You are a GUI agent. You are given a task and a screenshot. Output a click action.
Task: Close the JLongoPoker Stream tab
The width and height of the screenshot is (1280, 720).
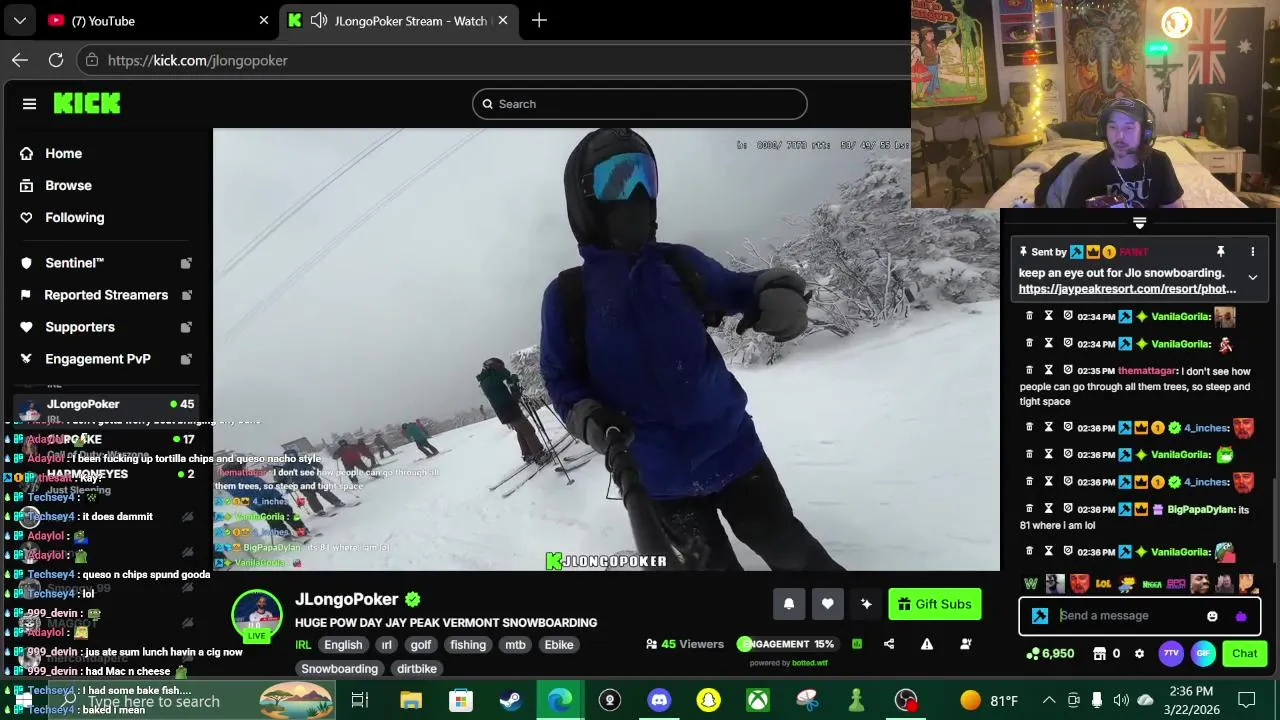(503, 20)
